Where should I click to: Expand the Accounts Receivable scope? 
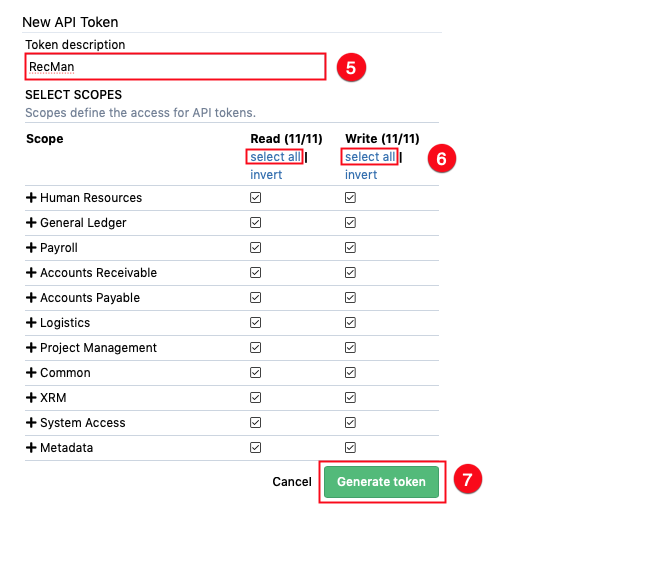(x=31, y=273)
